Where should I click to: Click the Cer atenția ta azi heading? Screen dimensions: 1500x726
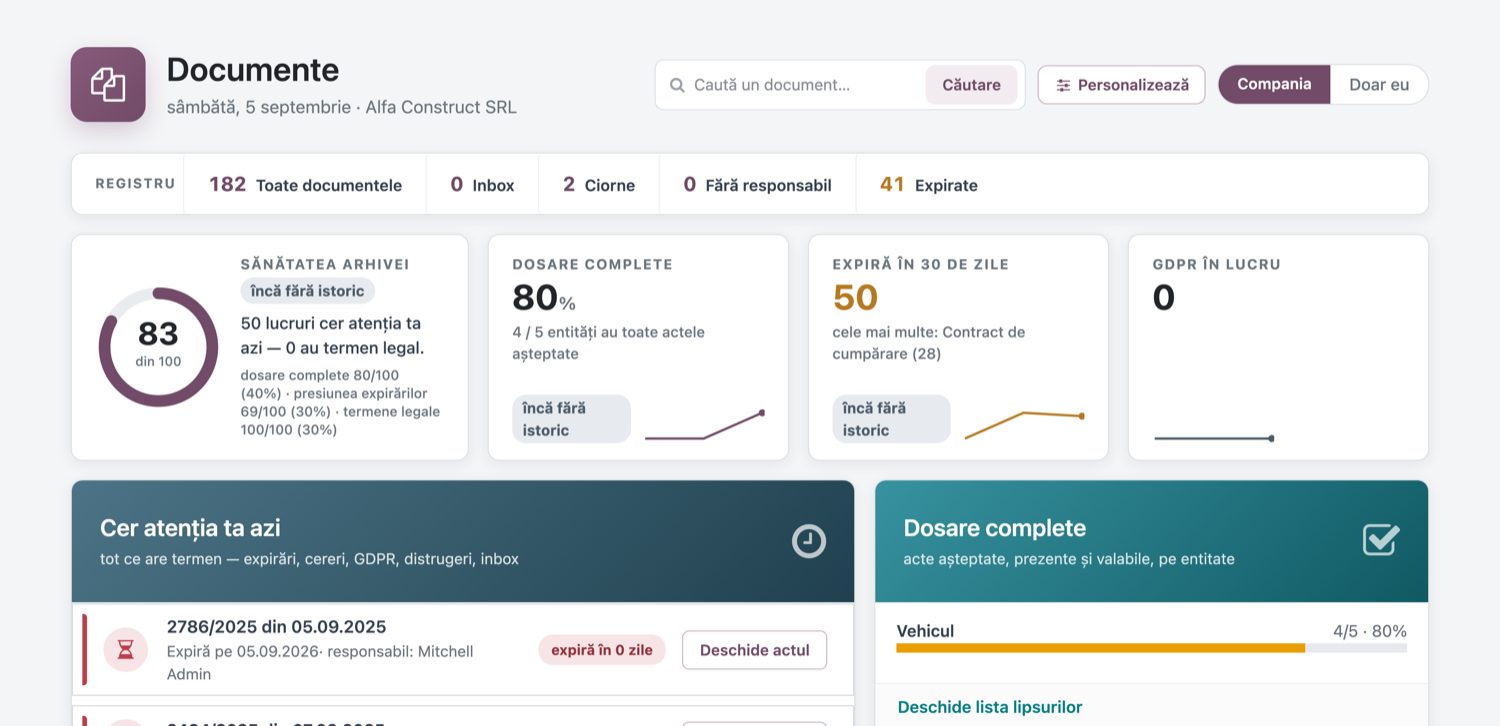(x=190, y=528)
